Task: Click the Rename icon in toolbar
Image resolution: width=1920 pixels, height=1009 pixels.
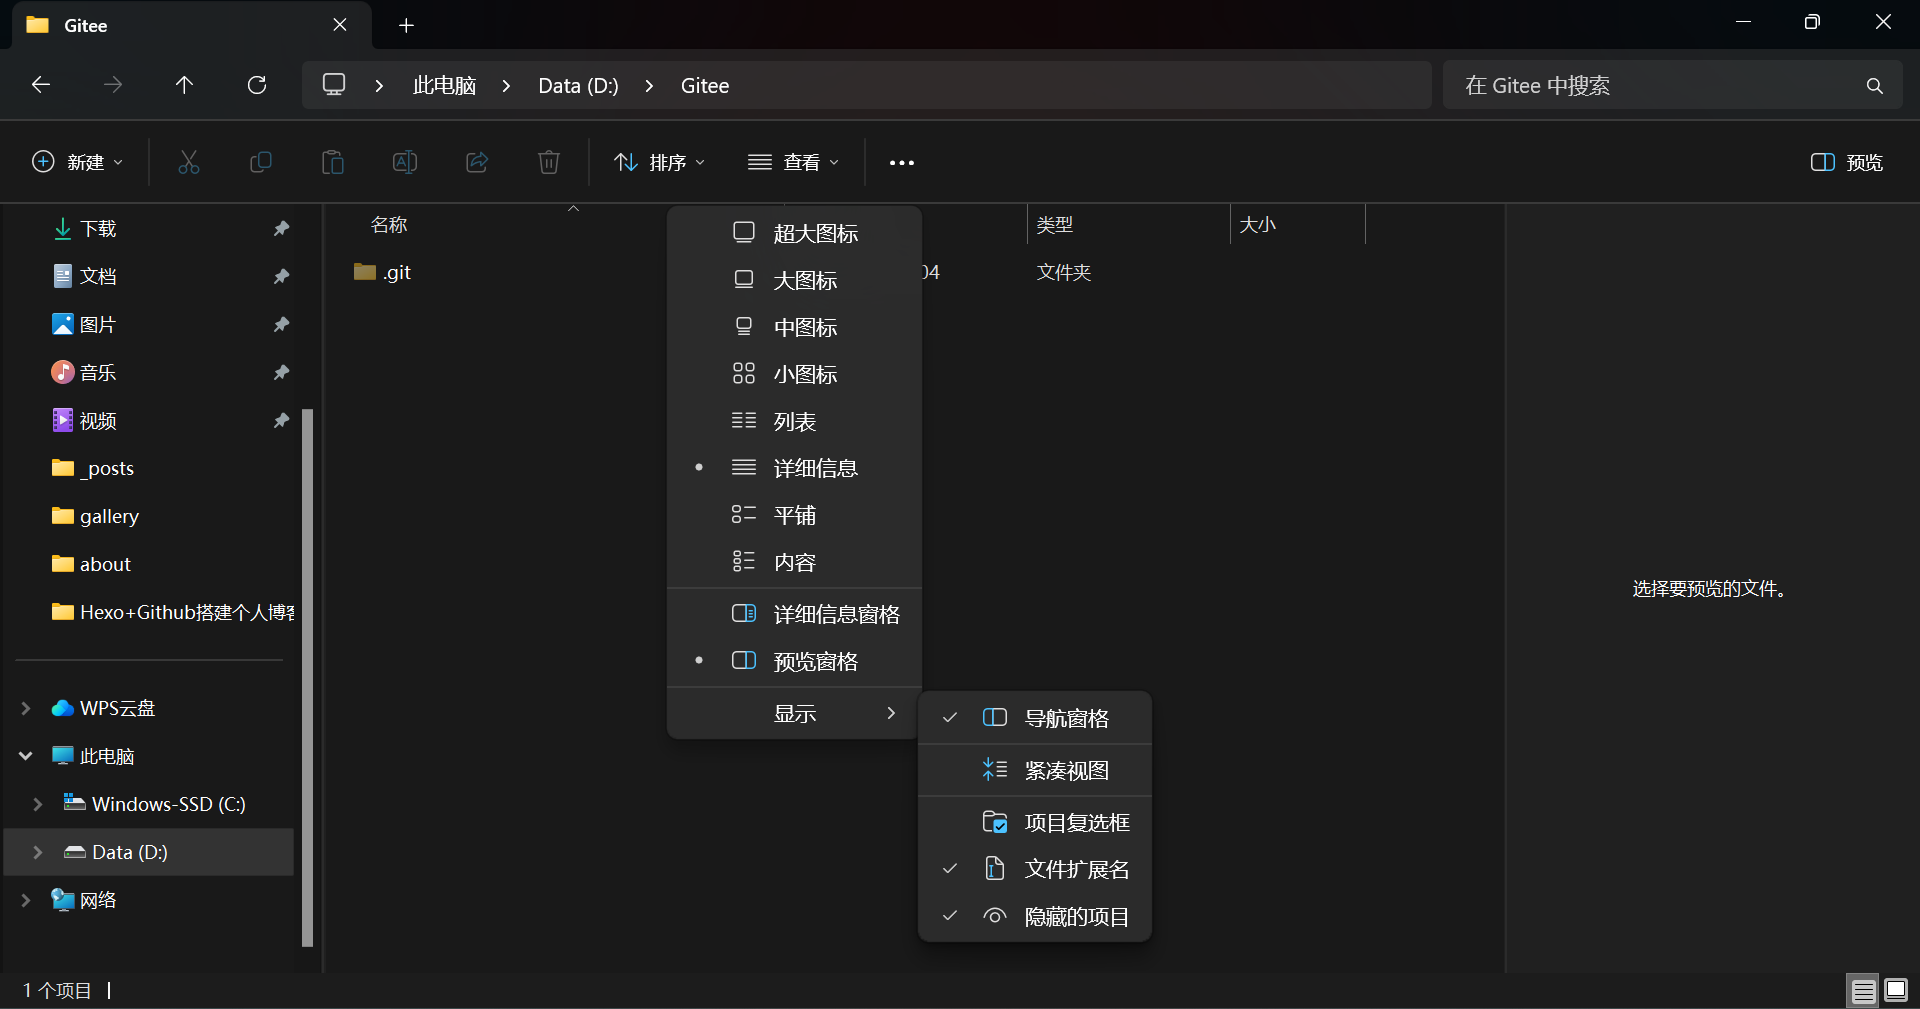Action: tap(405, 162)
